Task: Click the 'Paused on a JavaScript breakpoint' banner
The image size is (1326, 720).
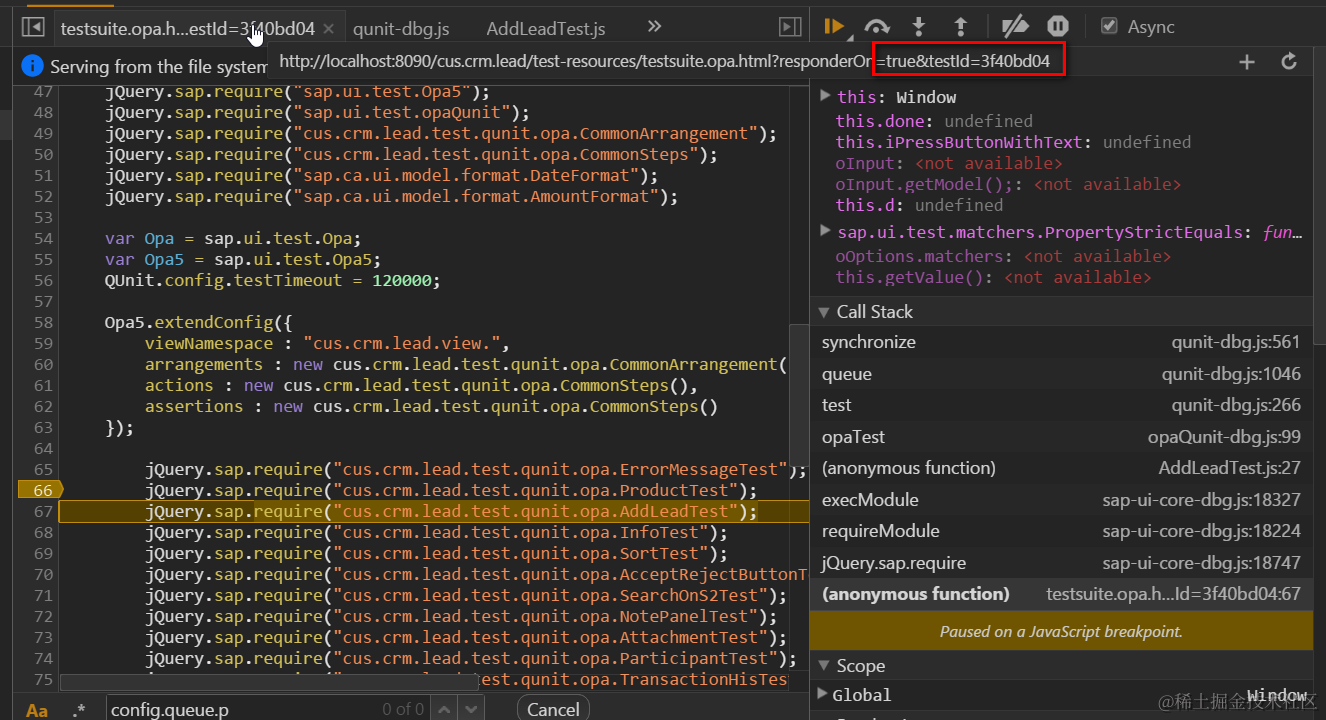Action: pos(1061,631)
